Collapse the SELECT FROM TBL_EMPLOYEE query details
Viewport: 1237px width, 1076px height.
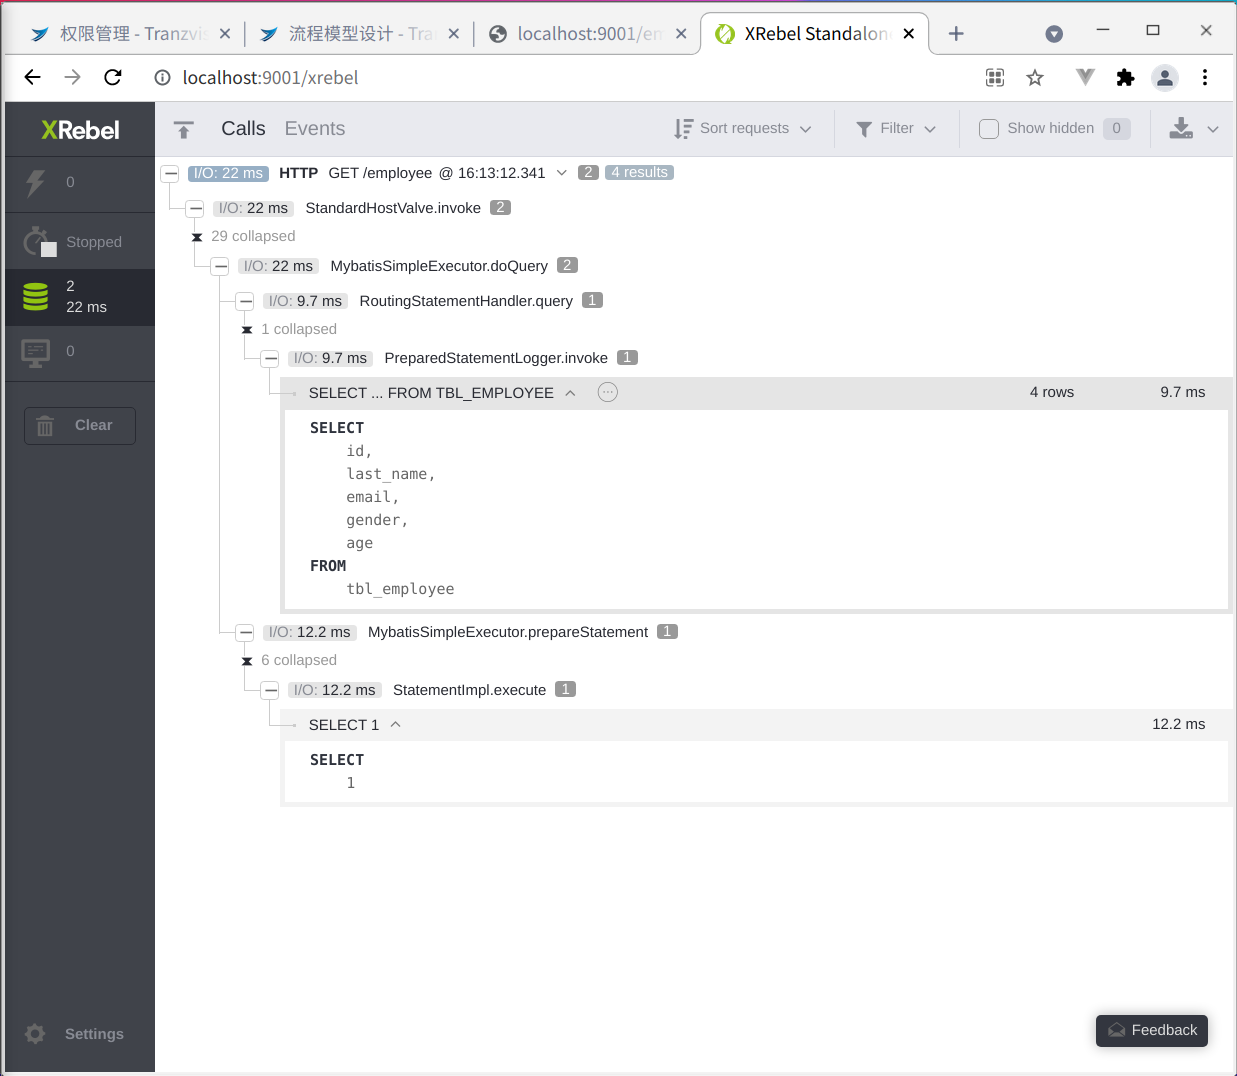pos(570,393)
